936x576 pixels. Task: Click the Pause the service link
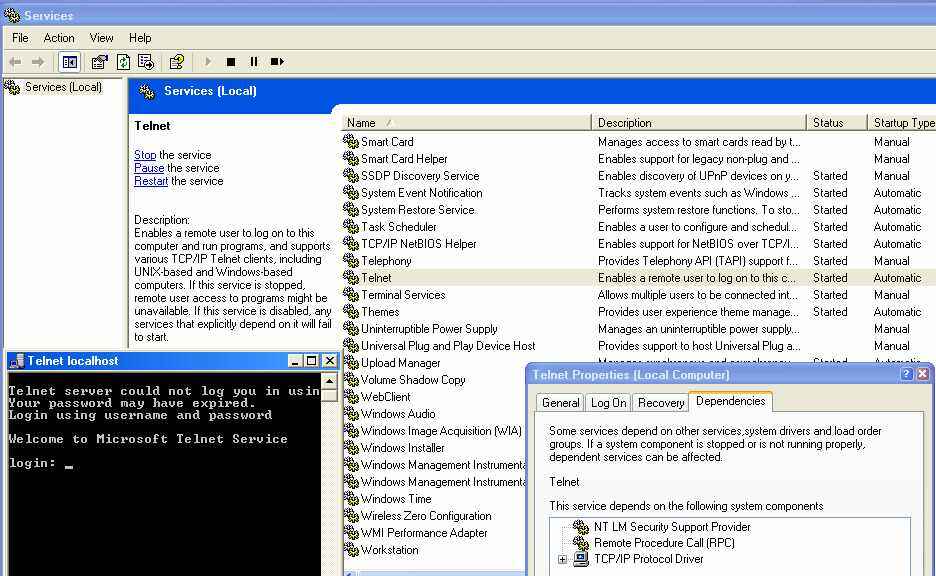click(149, 168)
